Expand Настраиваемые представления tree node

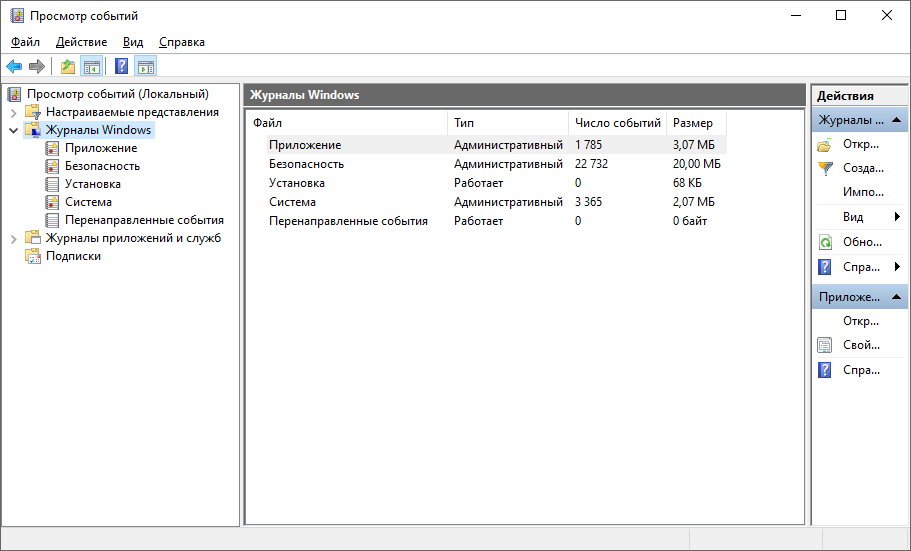click(14, 112)
